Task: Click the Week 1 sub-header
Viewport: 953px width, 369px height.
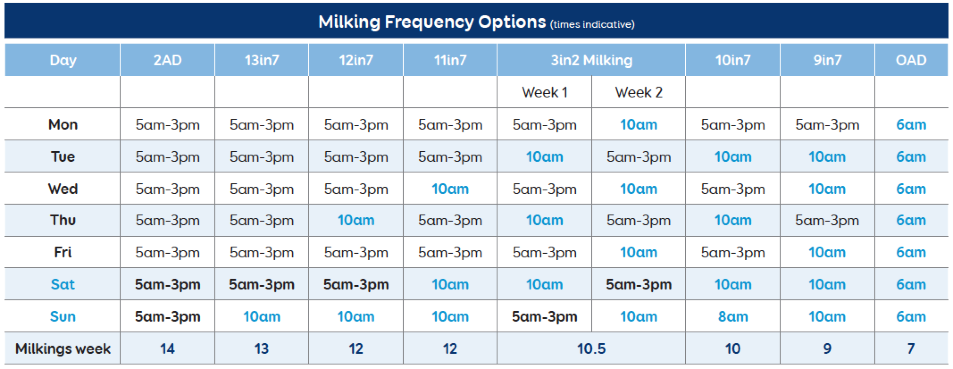Action: [x=544, y=93]
